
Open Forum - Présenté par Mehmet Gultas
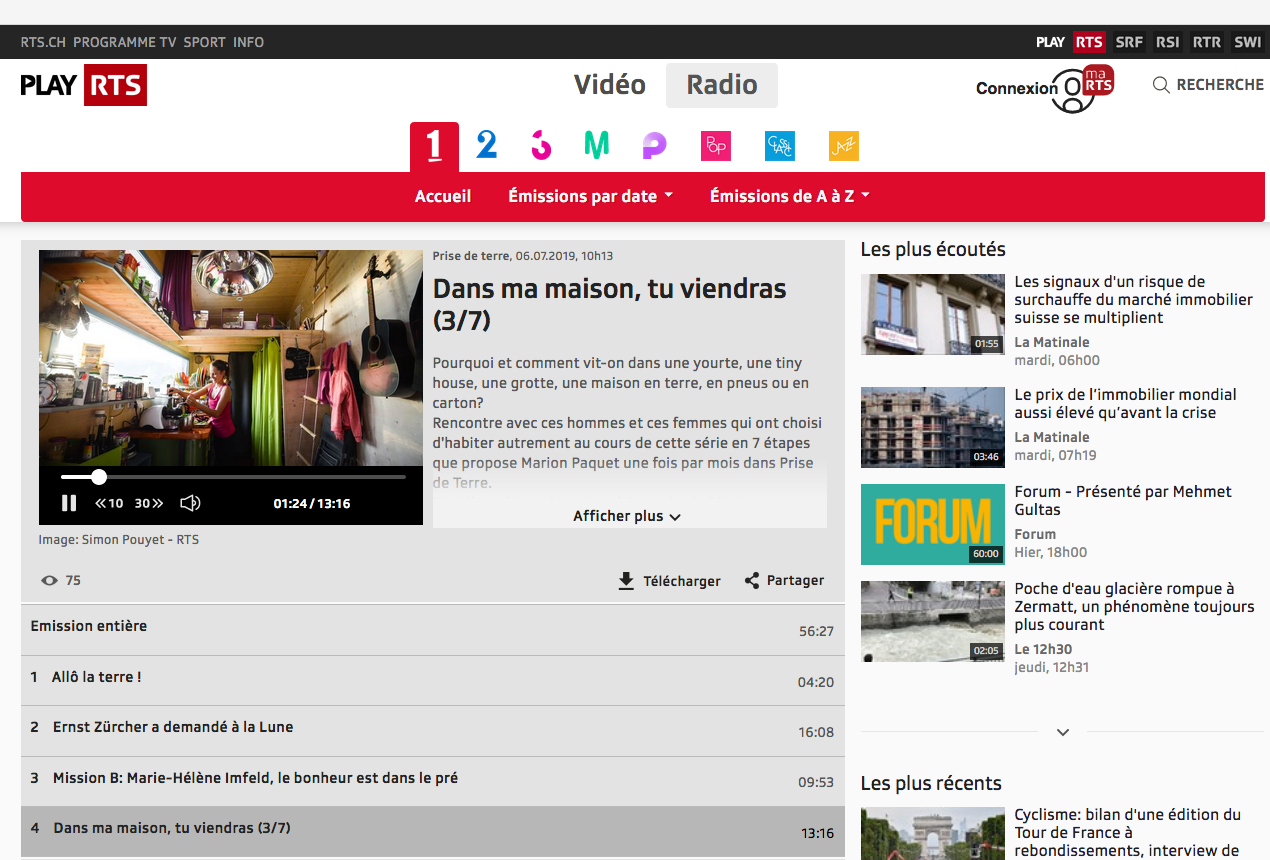(x=1123, y=501)
